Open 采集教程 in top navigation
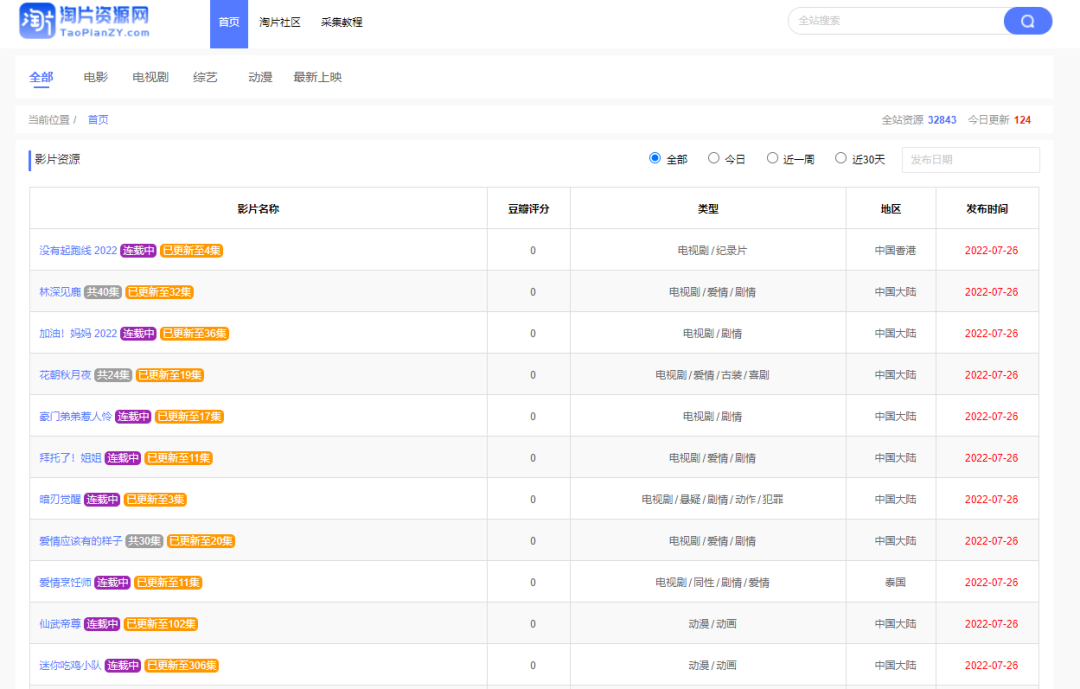The height and width of the screenshot is (689, 1080). [342, 22]
